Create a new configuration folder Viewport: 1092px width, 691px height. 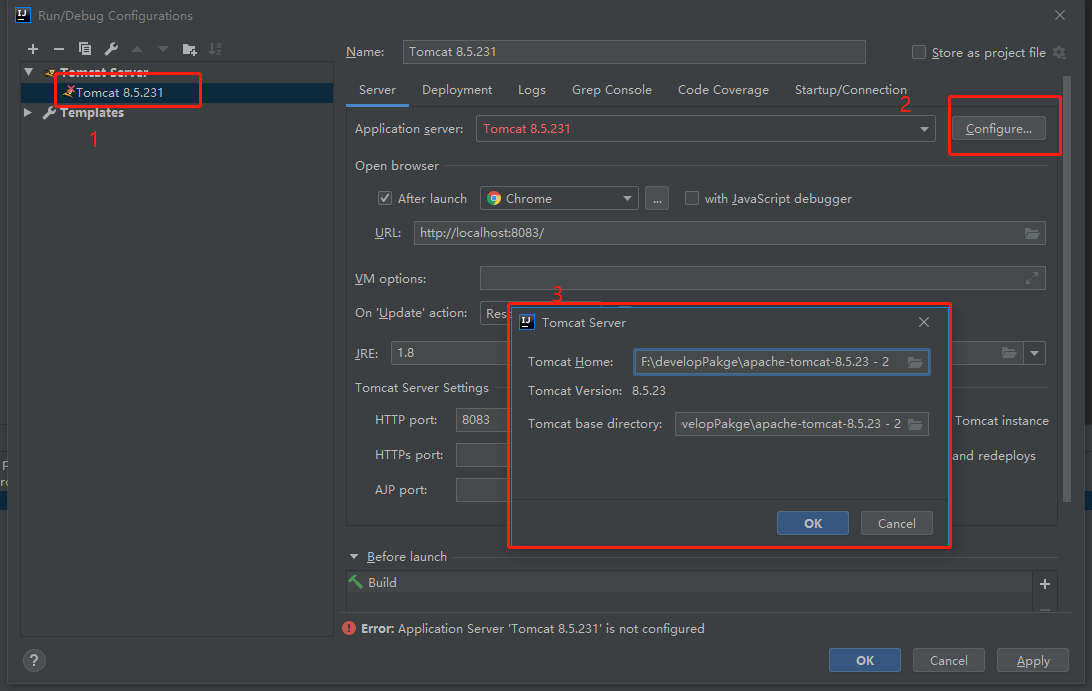pos(189,49)
